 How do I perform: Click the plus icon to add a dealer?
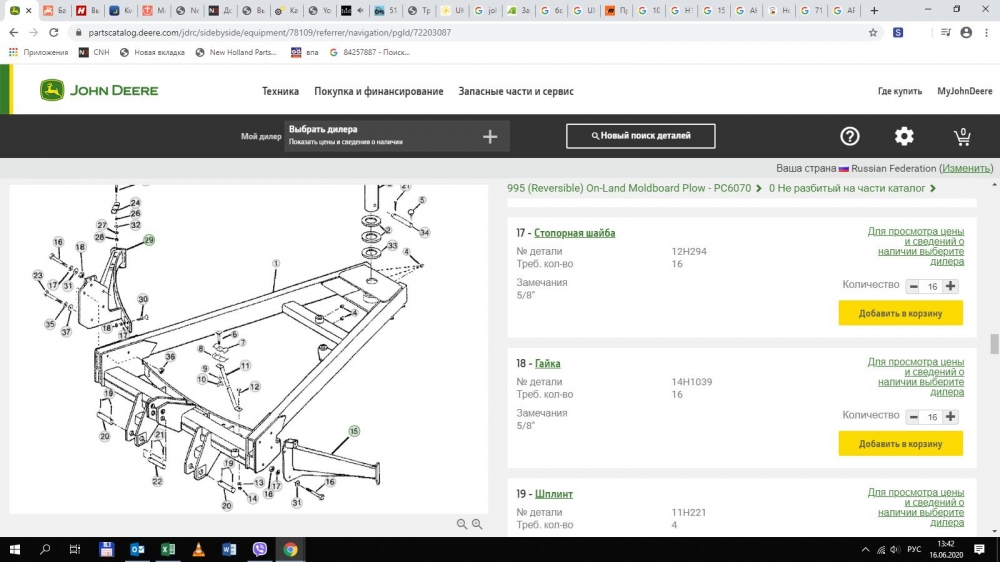(x=490, y=137)
